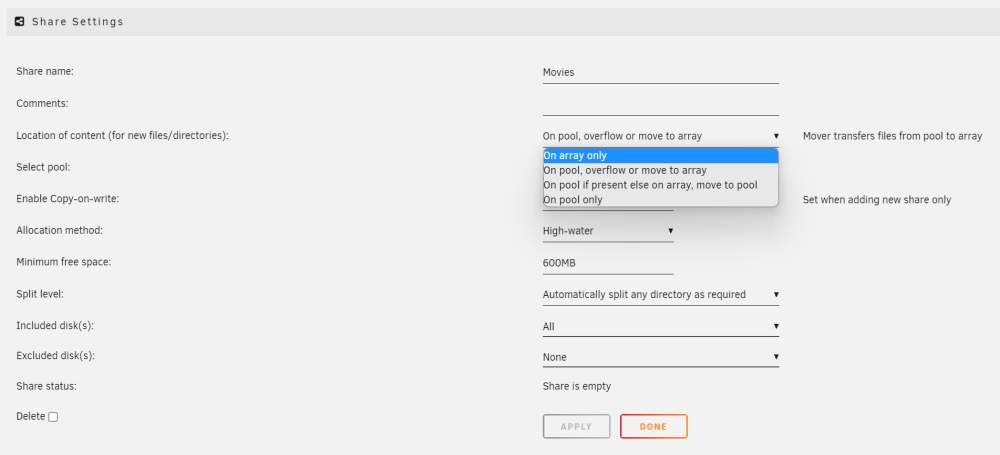Click the 'Share Settings' header title
The width and height of the screenshot is (1000, 455).
78,22
